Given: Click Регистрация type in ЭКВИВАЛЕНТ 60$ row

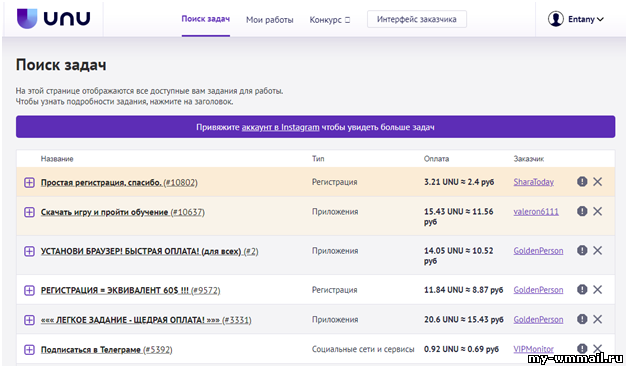Looking at the screenshot, I should 334,290.
